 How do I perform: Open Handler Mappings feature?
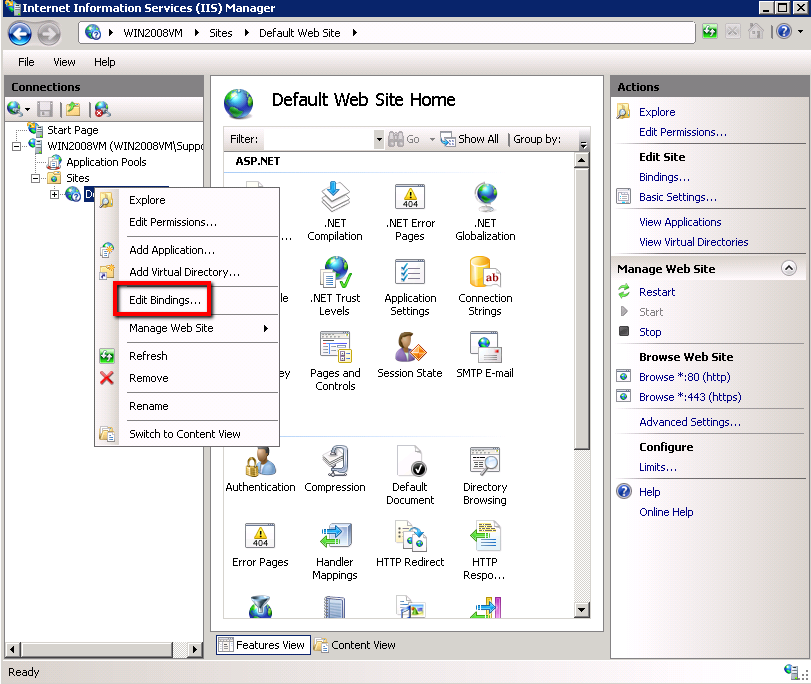click(335, 551)
